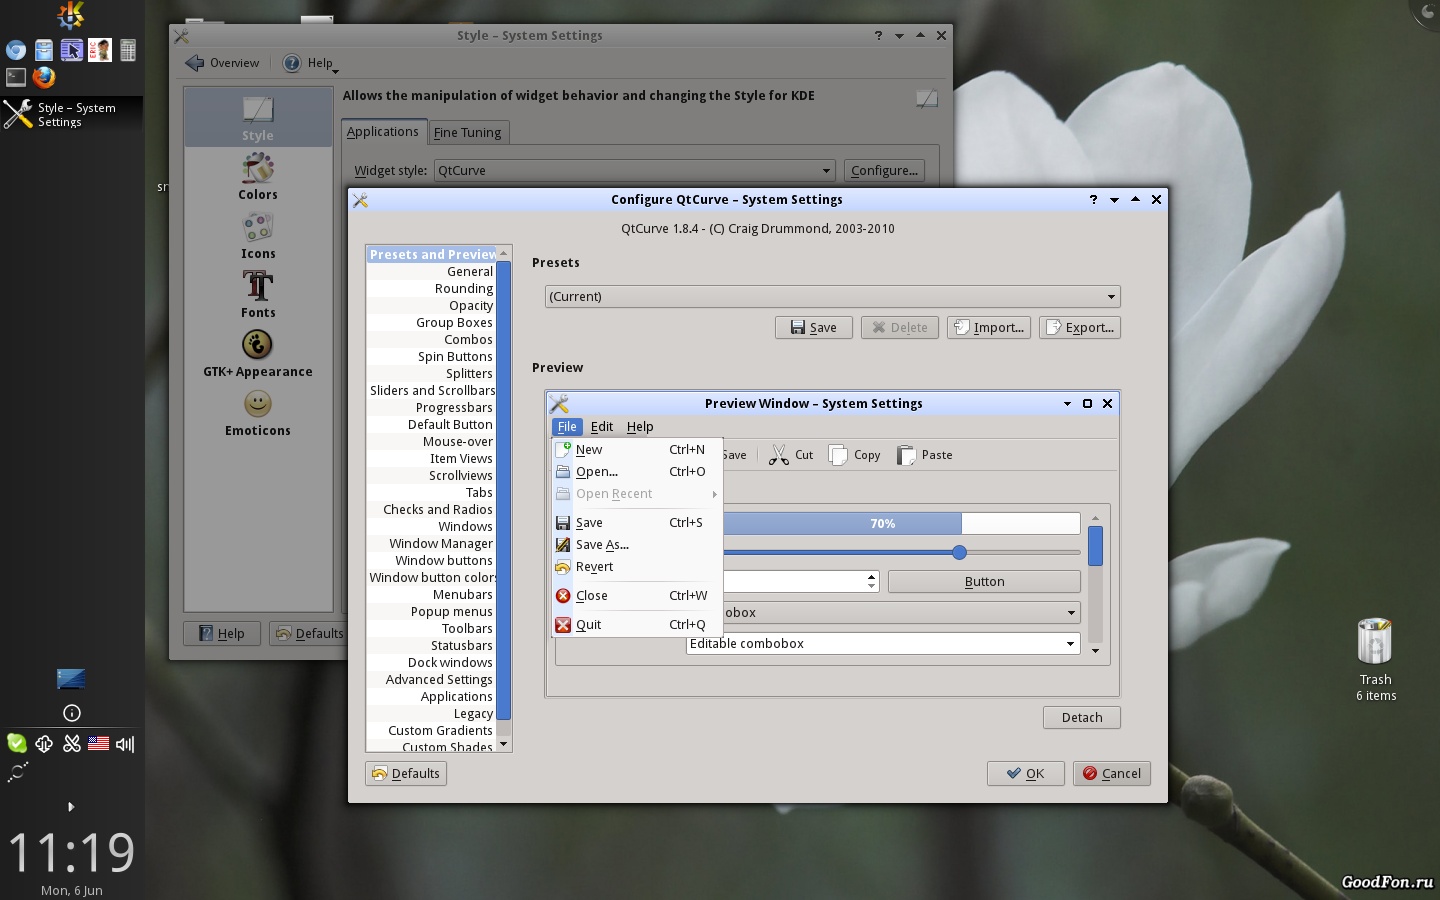Choose Quit from the File menu
This screenshot has height=900, width=1440.
point(637,625)
